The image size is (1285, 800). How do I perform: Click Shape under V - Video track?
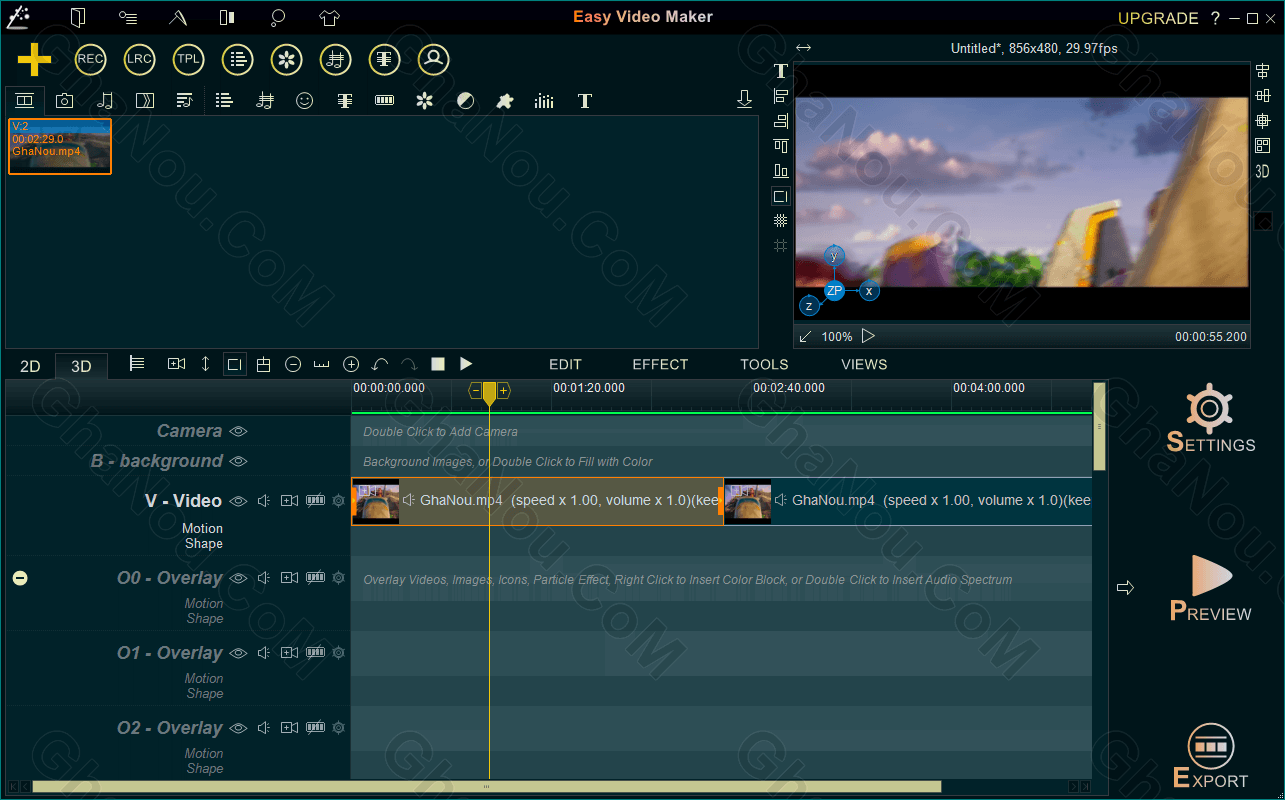click(204, 544)
